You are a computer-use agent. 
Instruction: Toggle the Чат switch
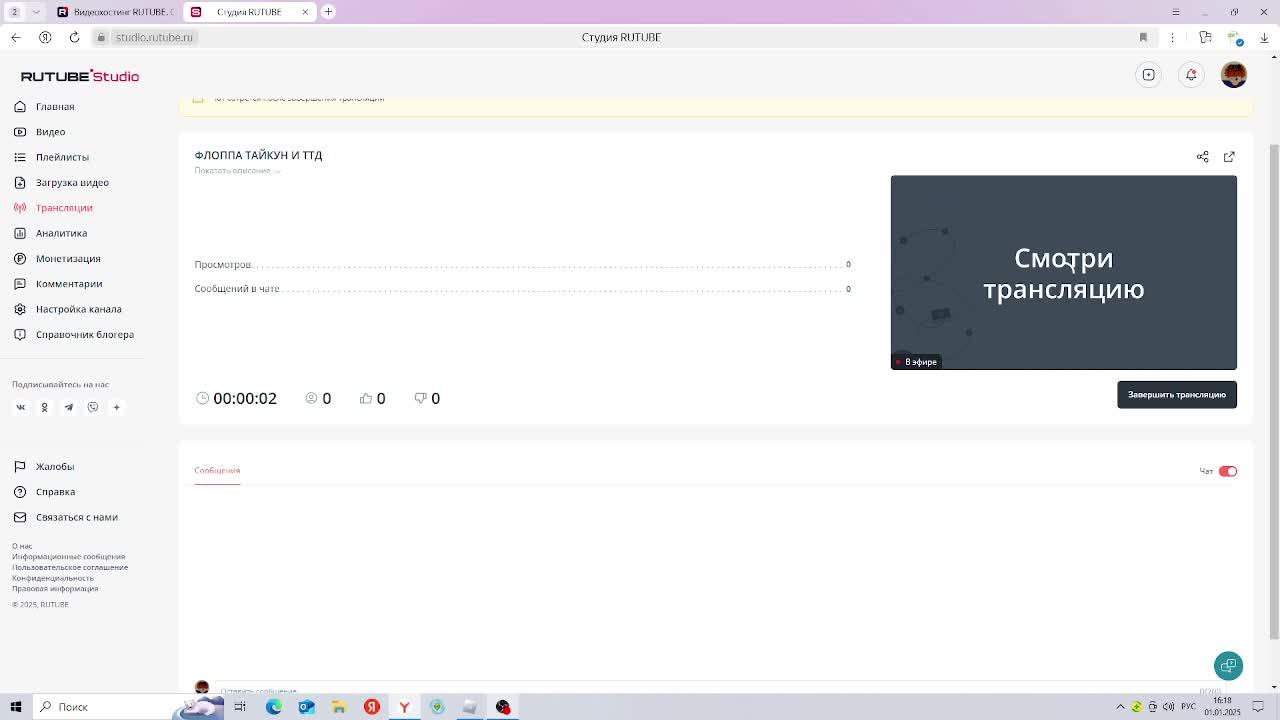pos(1228,471)
